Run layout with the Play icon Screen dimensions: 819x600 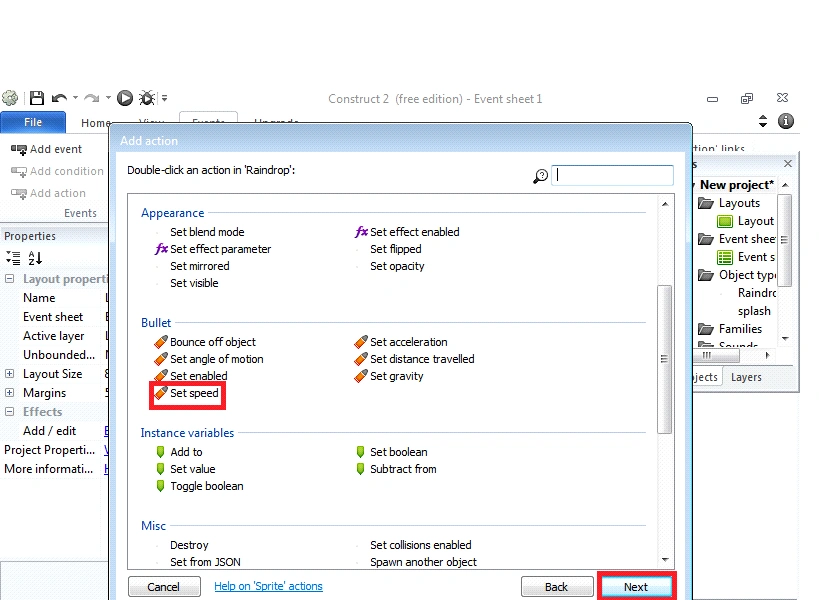pyautogui.click(x=125, y=98)
